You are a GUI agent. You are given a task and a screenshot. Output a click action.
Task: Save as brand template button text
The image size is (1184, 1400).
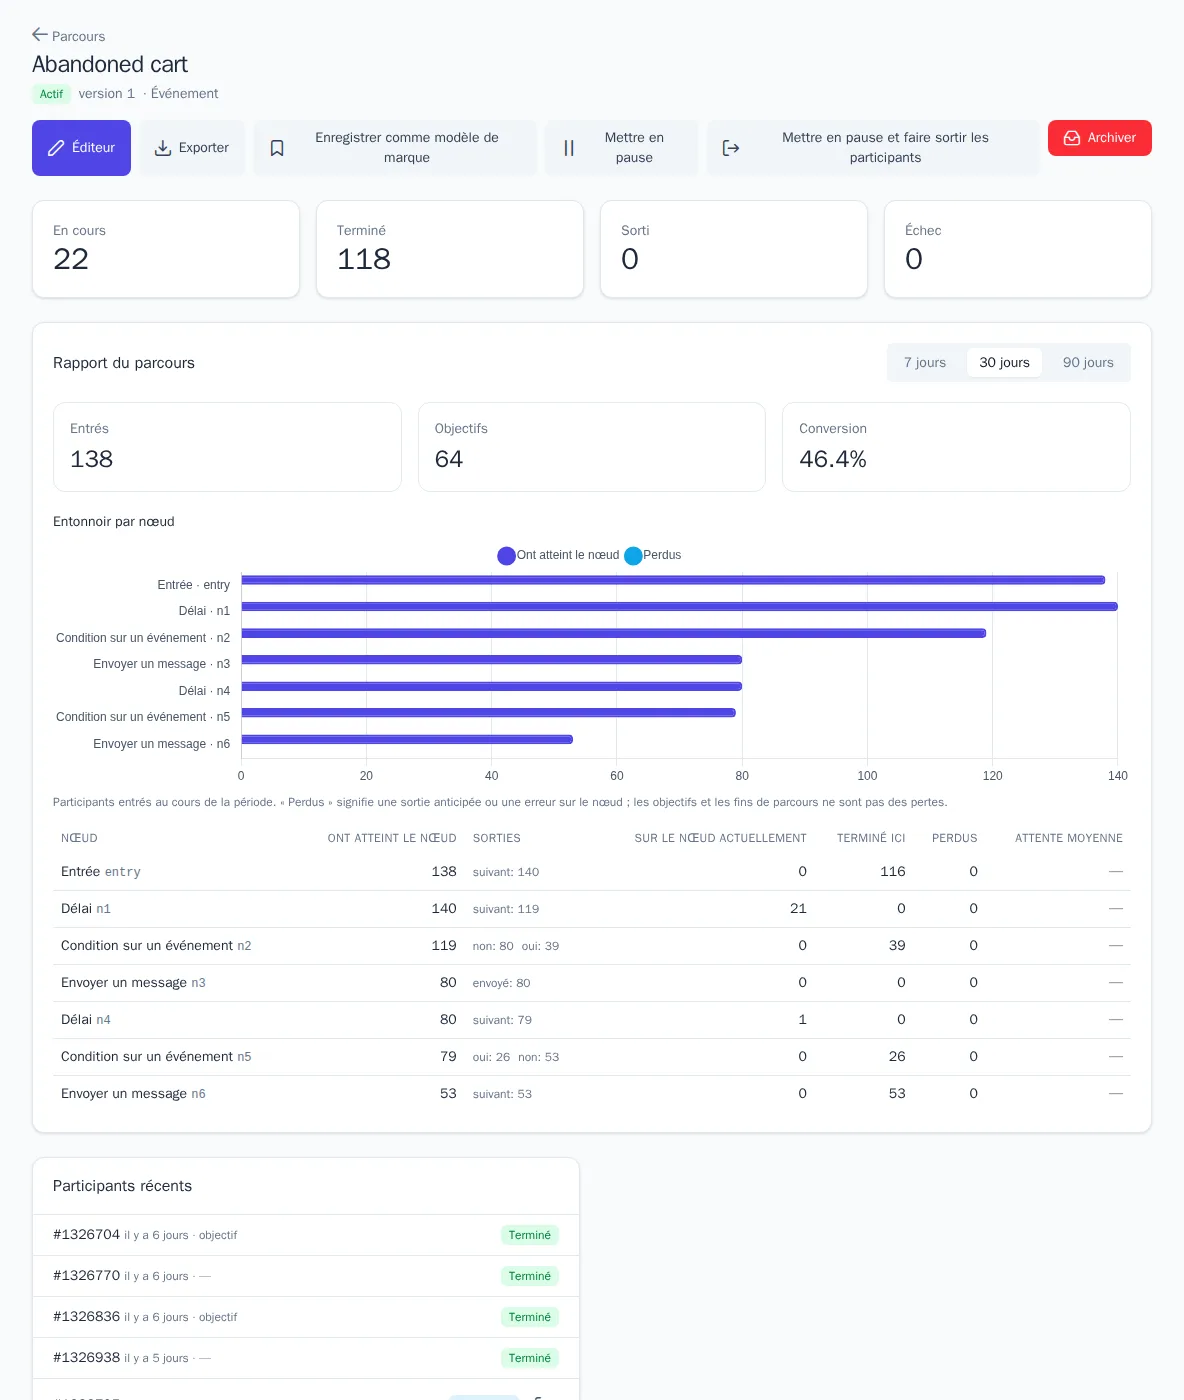[x=407, y=148]
